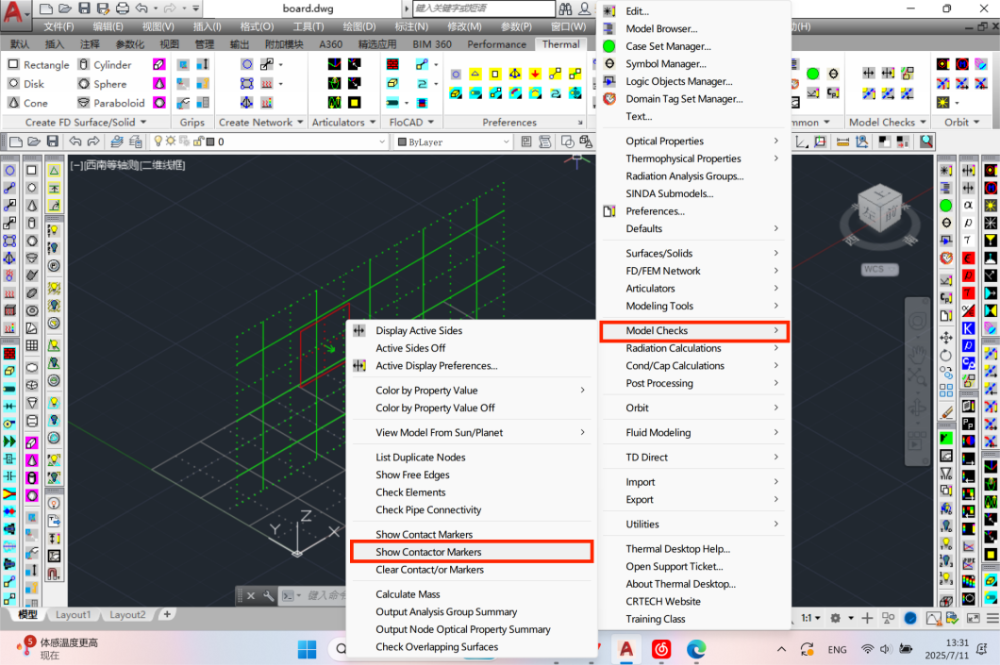Screen dimensions: 1000x665
Task: Click the binoculars search icon
Action: [565, 8]
